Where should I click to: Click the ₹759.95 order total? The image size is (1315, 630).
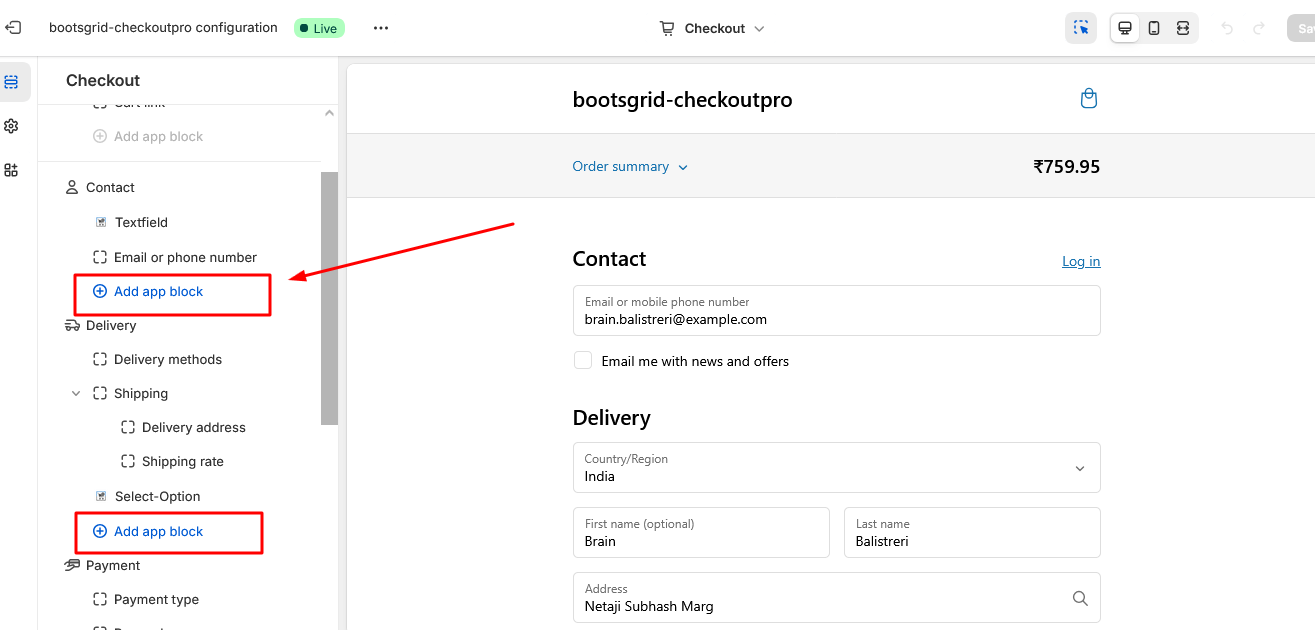click(1066, 167)
